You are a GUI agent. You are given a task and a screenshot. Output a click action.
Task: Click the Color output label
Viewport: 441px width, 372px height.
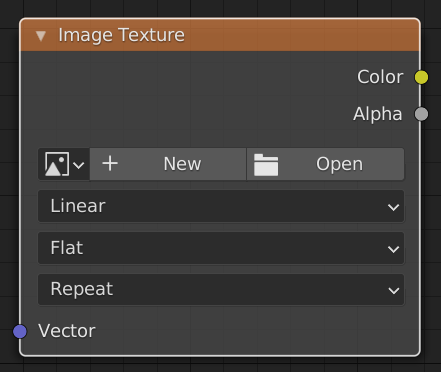click(380, 77)
